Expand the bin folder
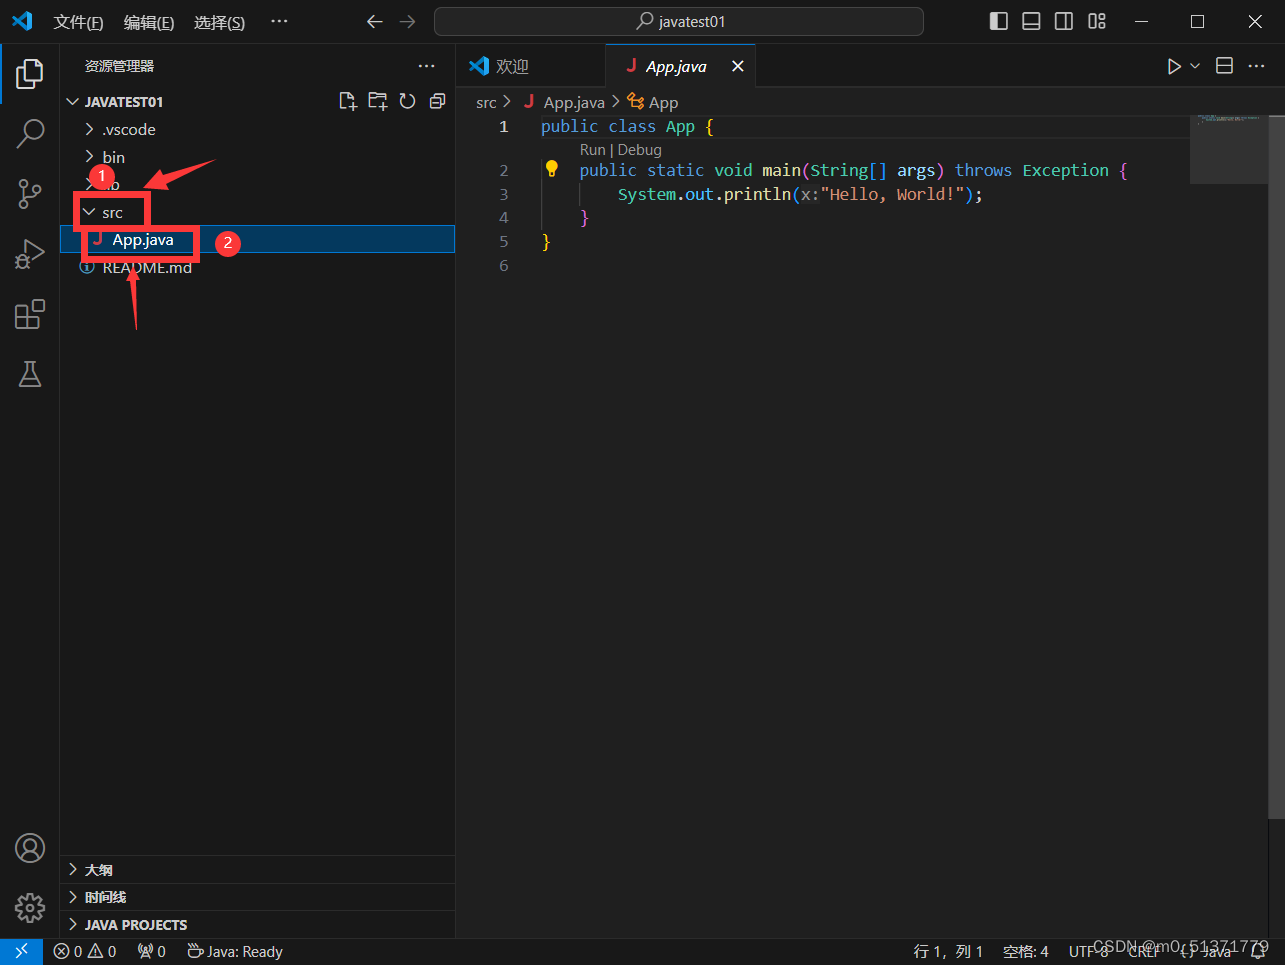This screenshot has height=965, width=1285. 257,157
